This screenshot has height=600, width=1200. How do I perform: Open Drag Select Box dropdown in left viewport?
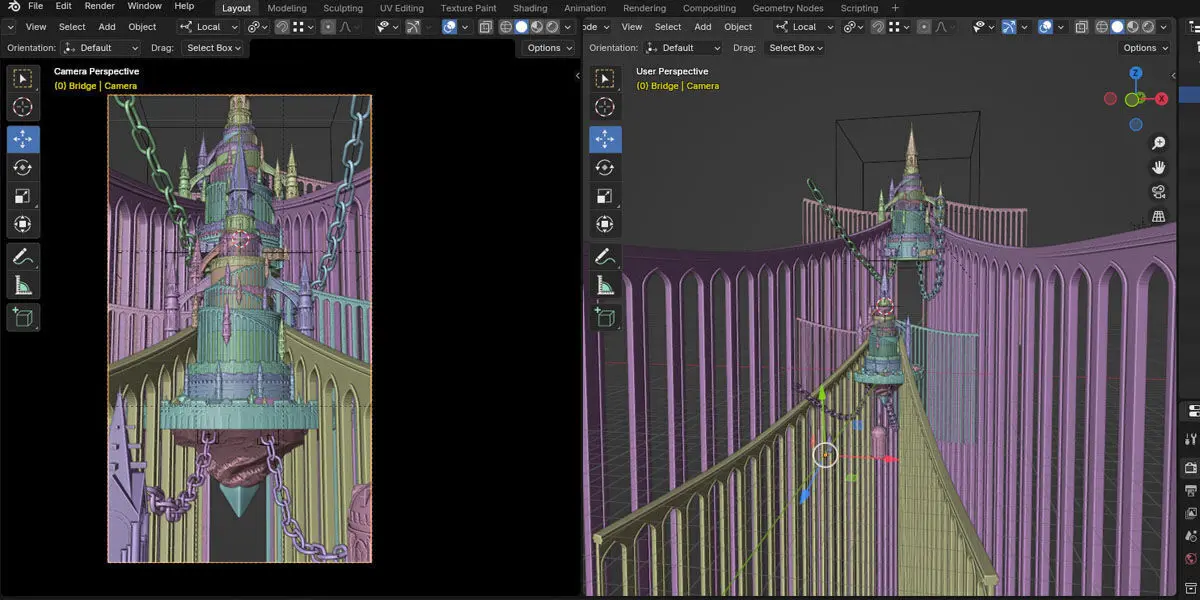click(x=214, y=48)
